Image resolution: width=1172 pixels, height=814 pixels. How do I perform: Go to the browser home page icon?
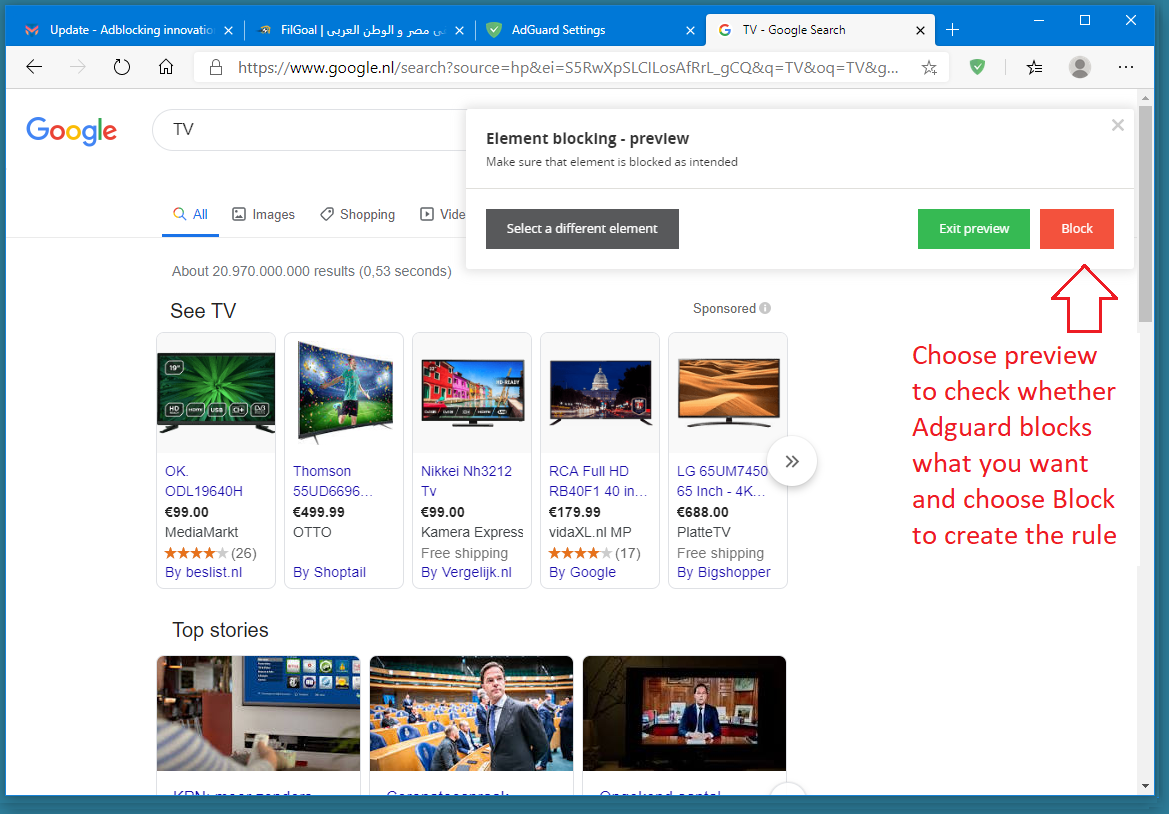(x=166, y=67)
